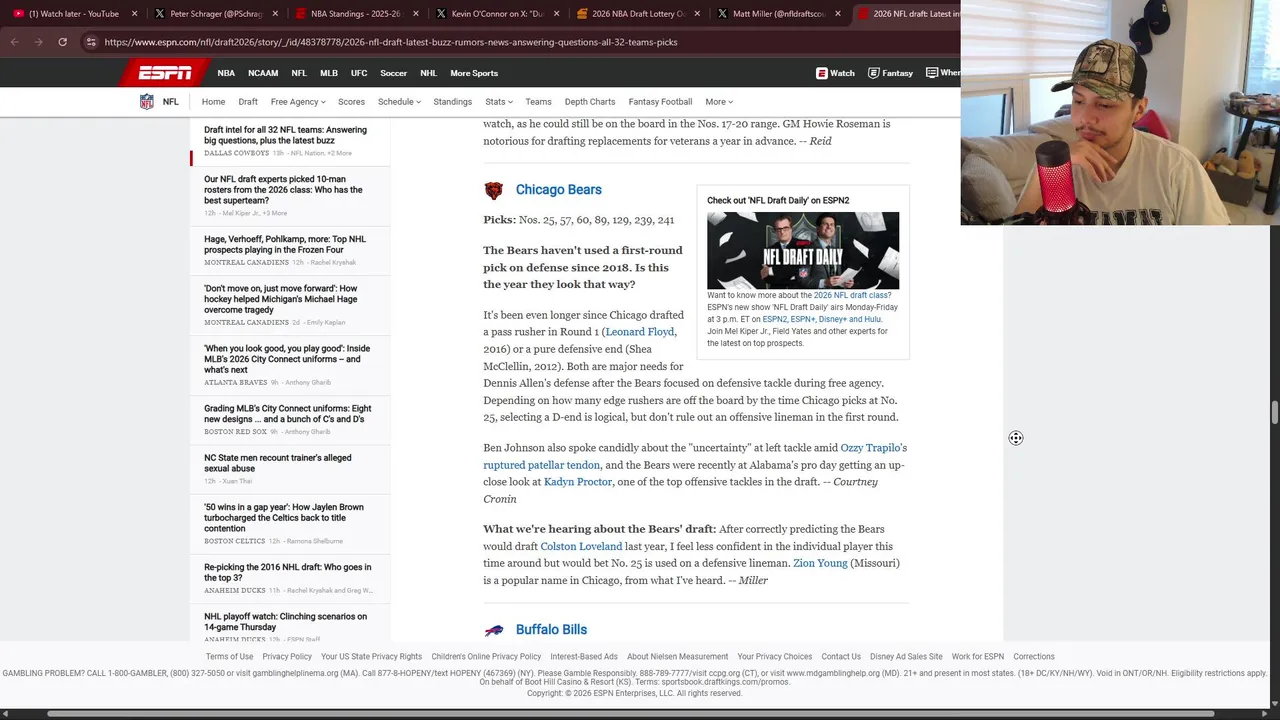The image size is (1280, 720).
Task: Open the More Sports menu
Action: point(474,73)
